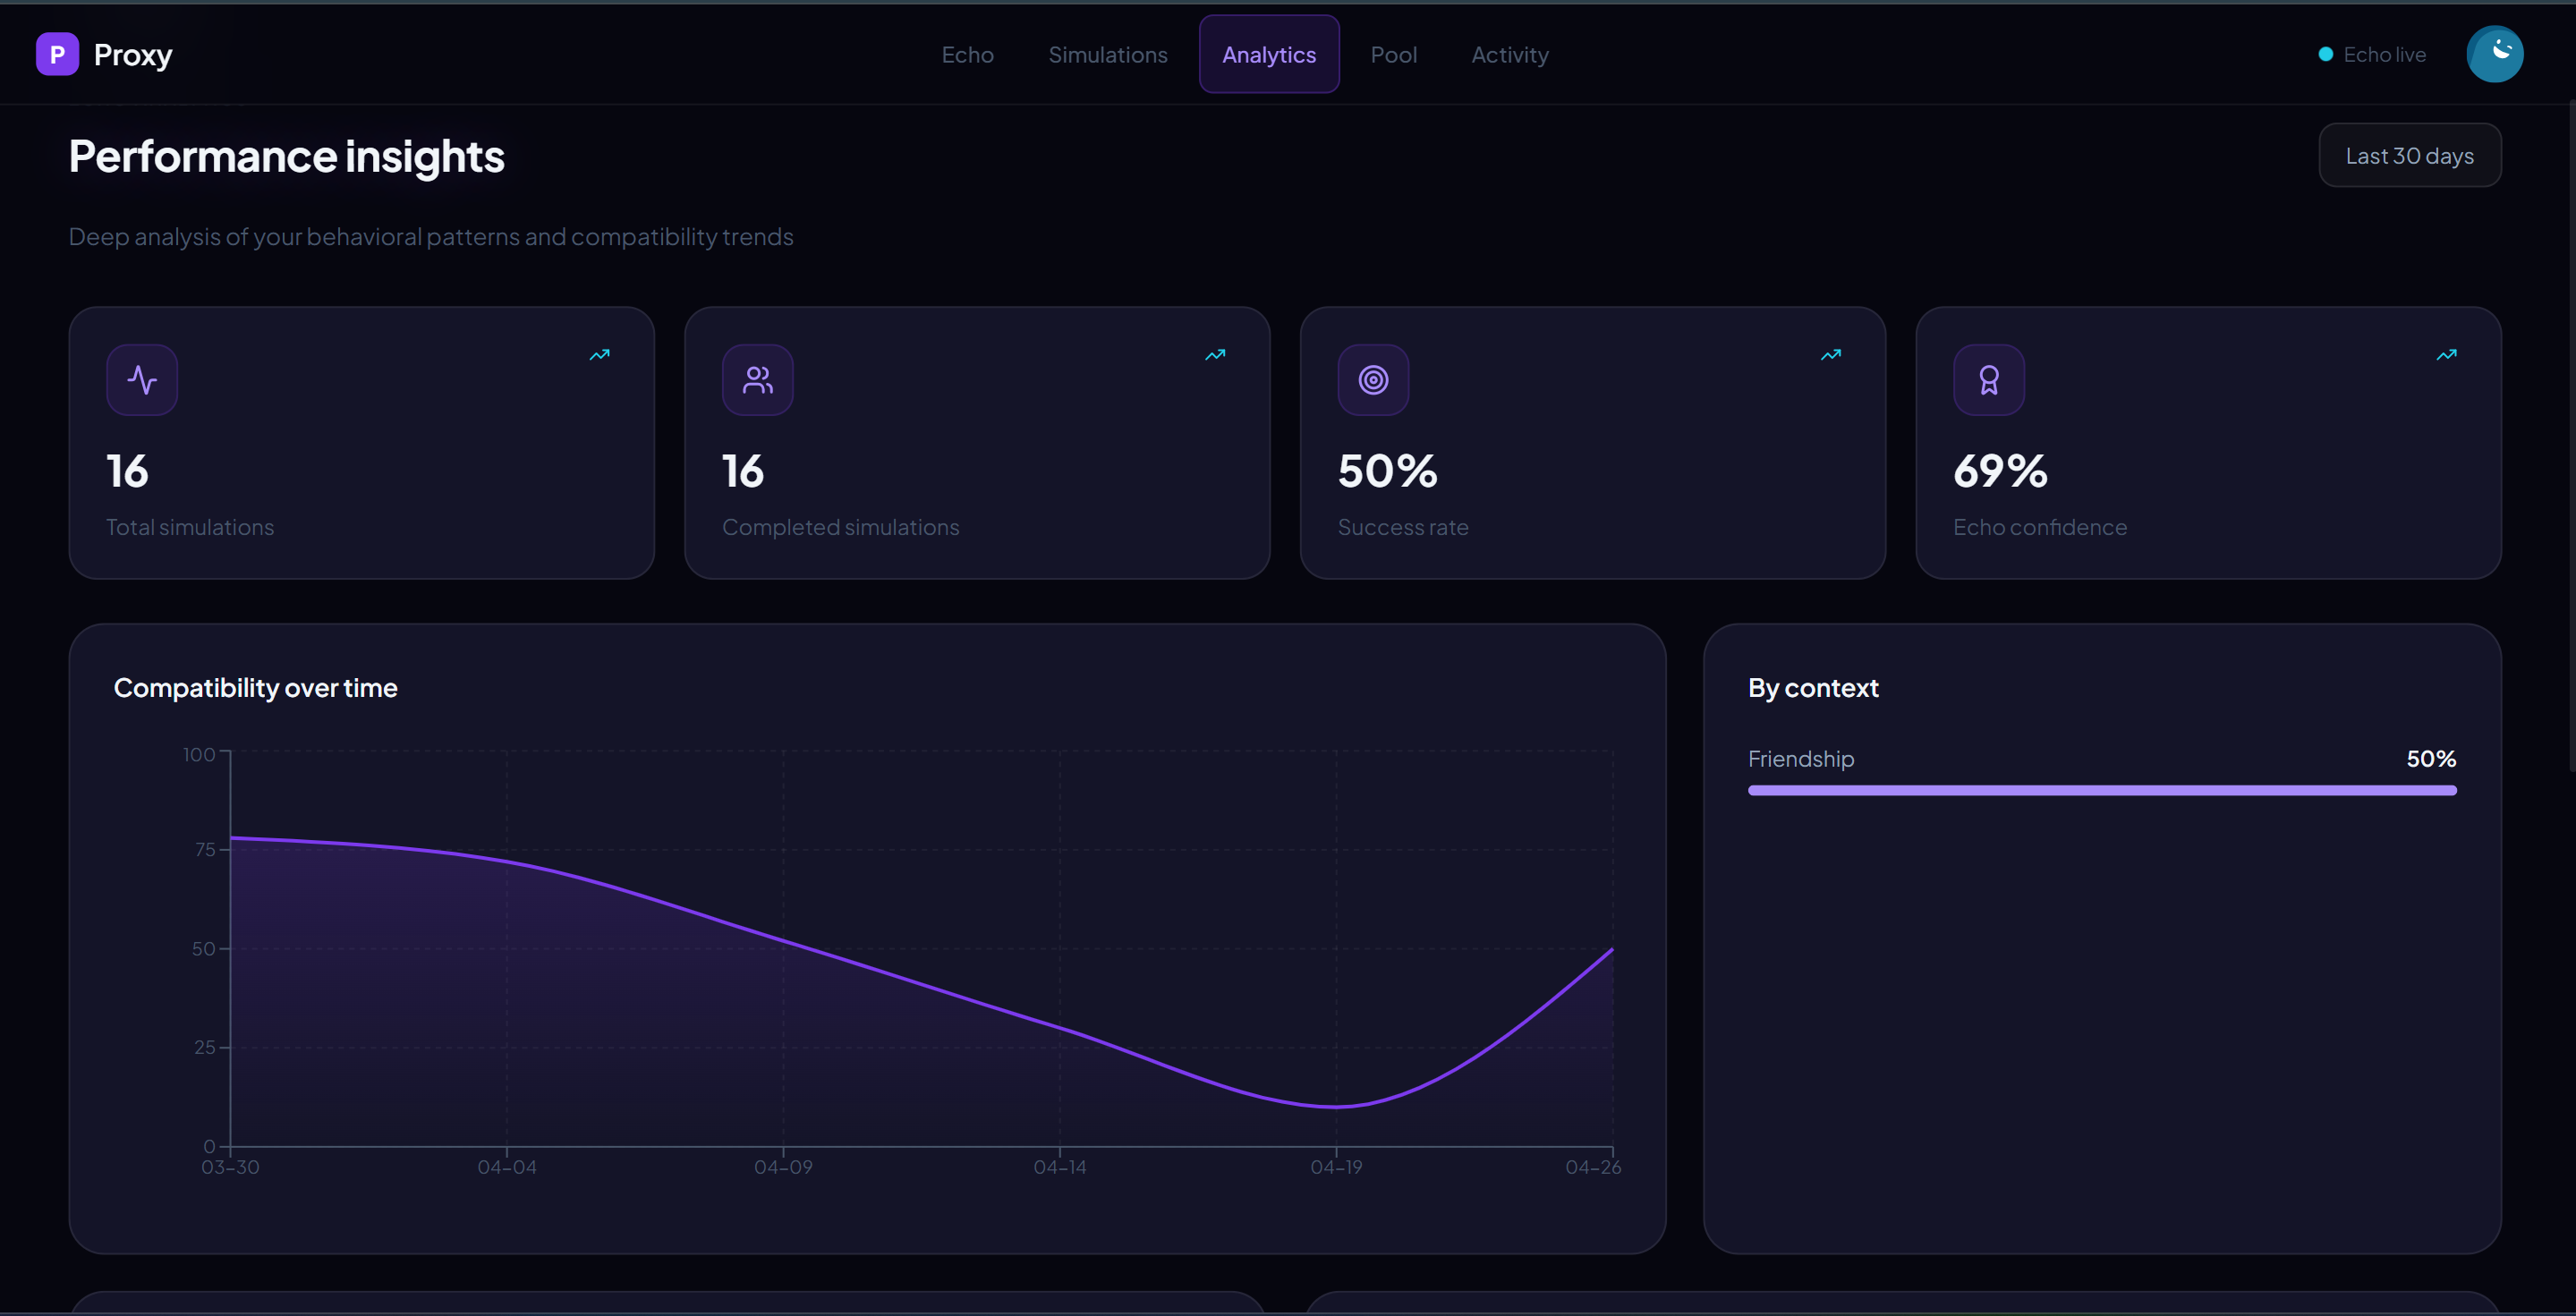The image size is (2576, 1316).
Task: Select the Activity tab
Action: 1509,55
